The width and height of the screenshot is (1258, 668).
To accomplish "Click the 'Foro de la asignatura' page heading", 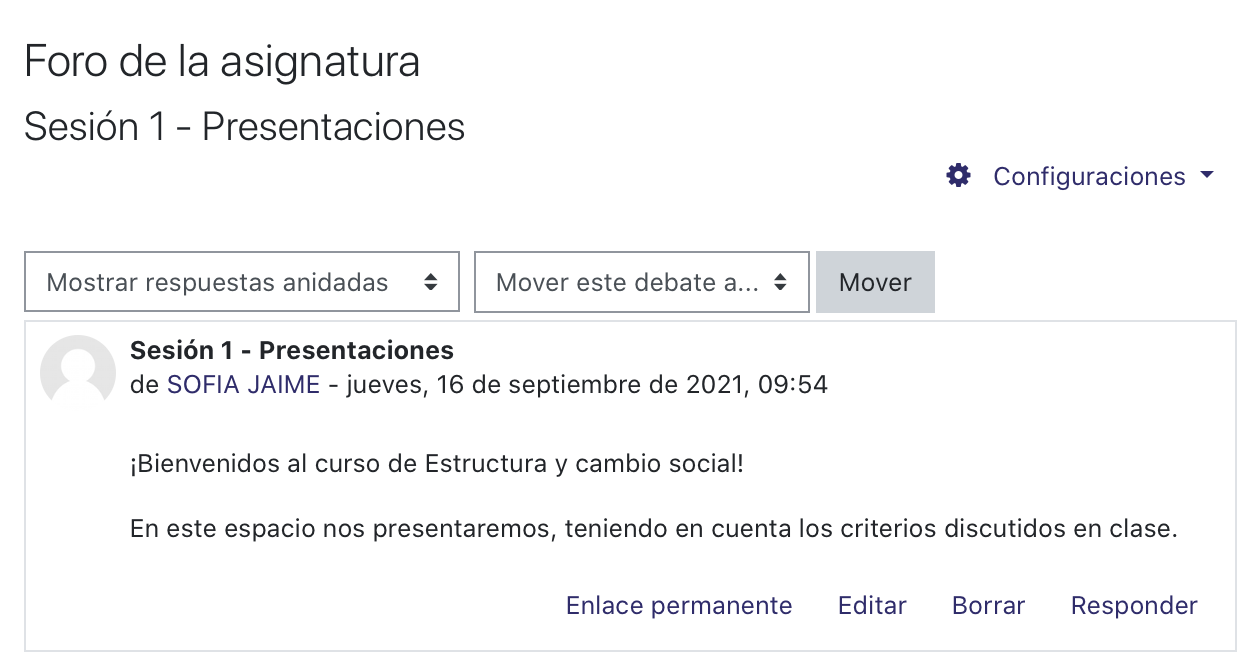I will [x=222, y=62].
